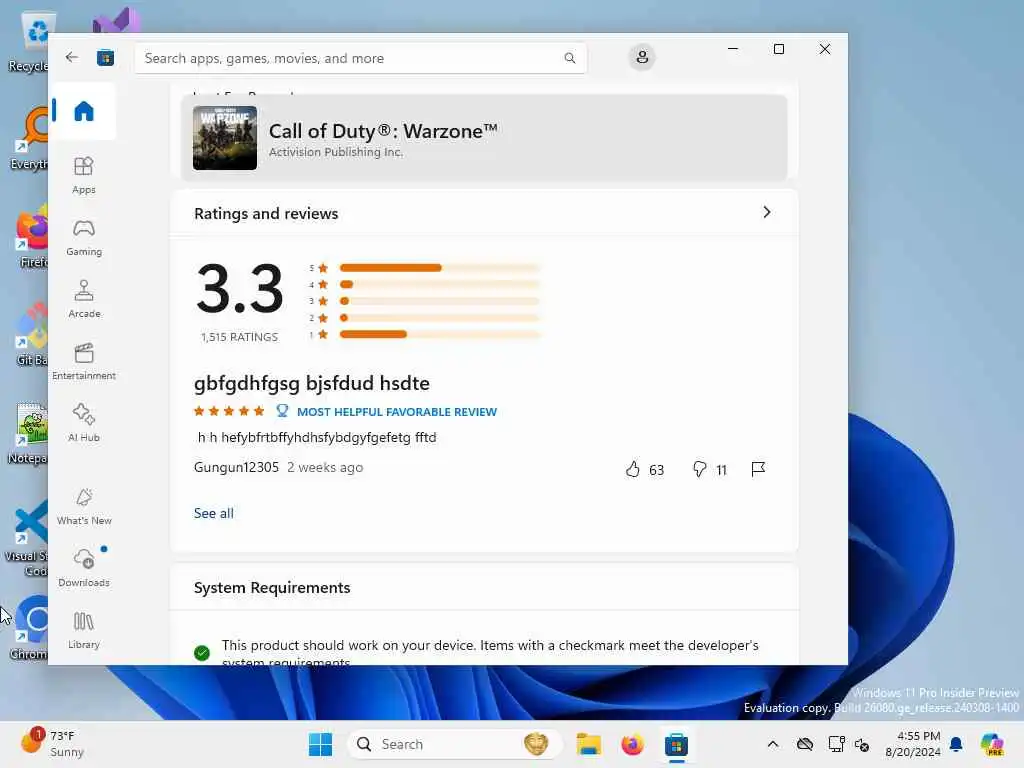Click the Activision Publishing Inc. publisher text

coord(336,152)
